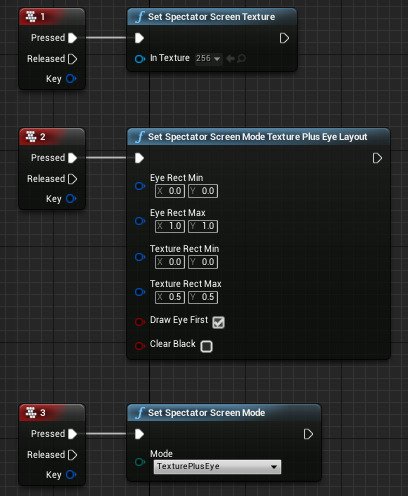Click Mode input pin
The image size is (408, 496).
click(140, 462)
